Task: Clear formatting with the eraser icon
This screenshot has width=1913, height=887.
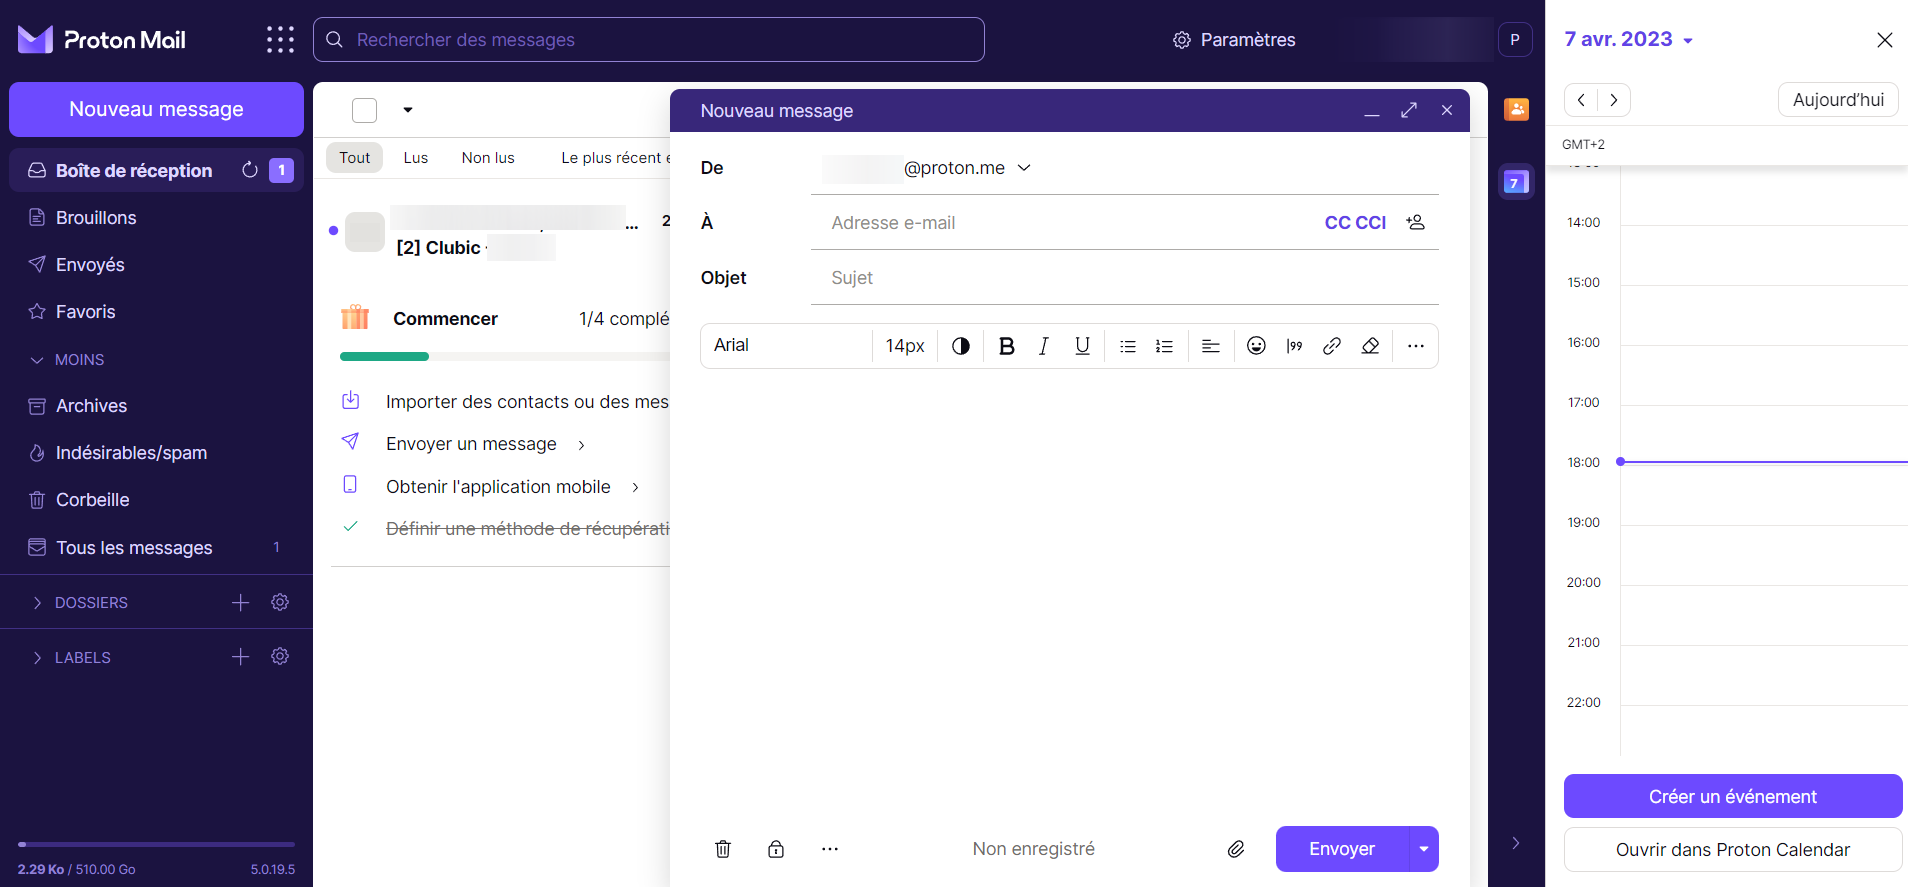Action: click(1370, 346)
